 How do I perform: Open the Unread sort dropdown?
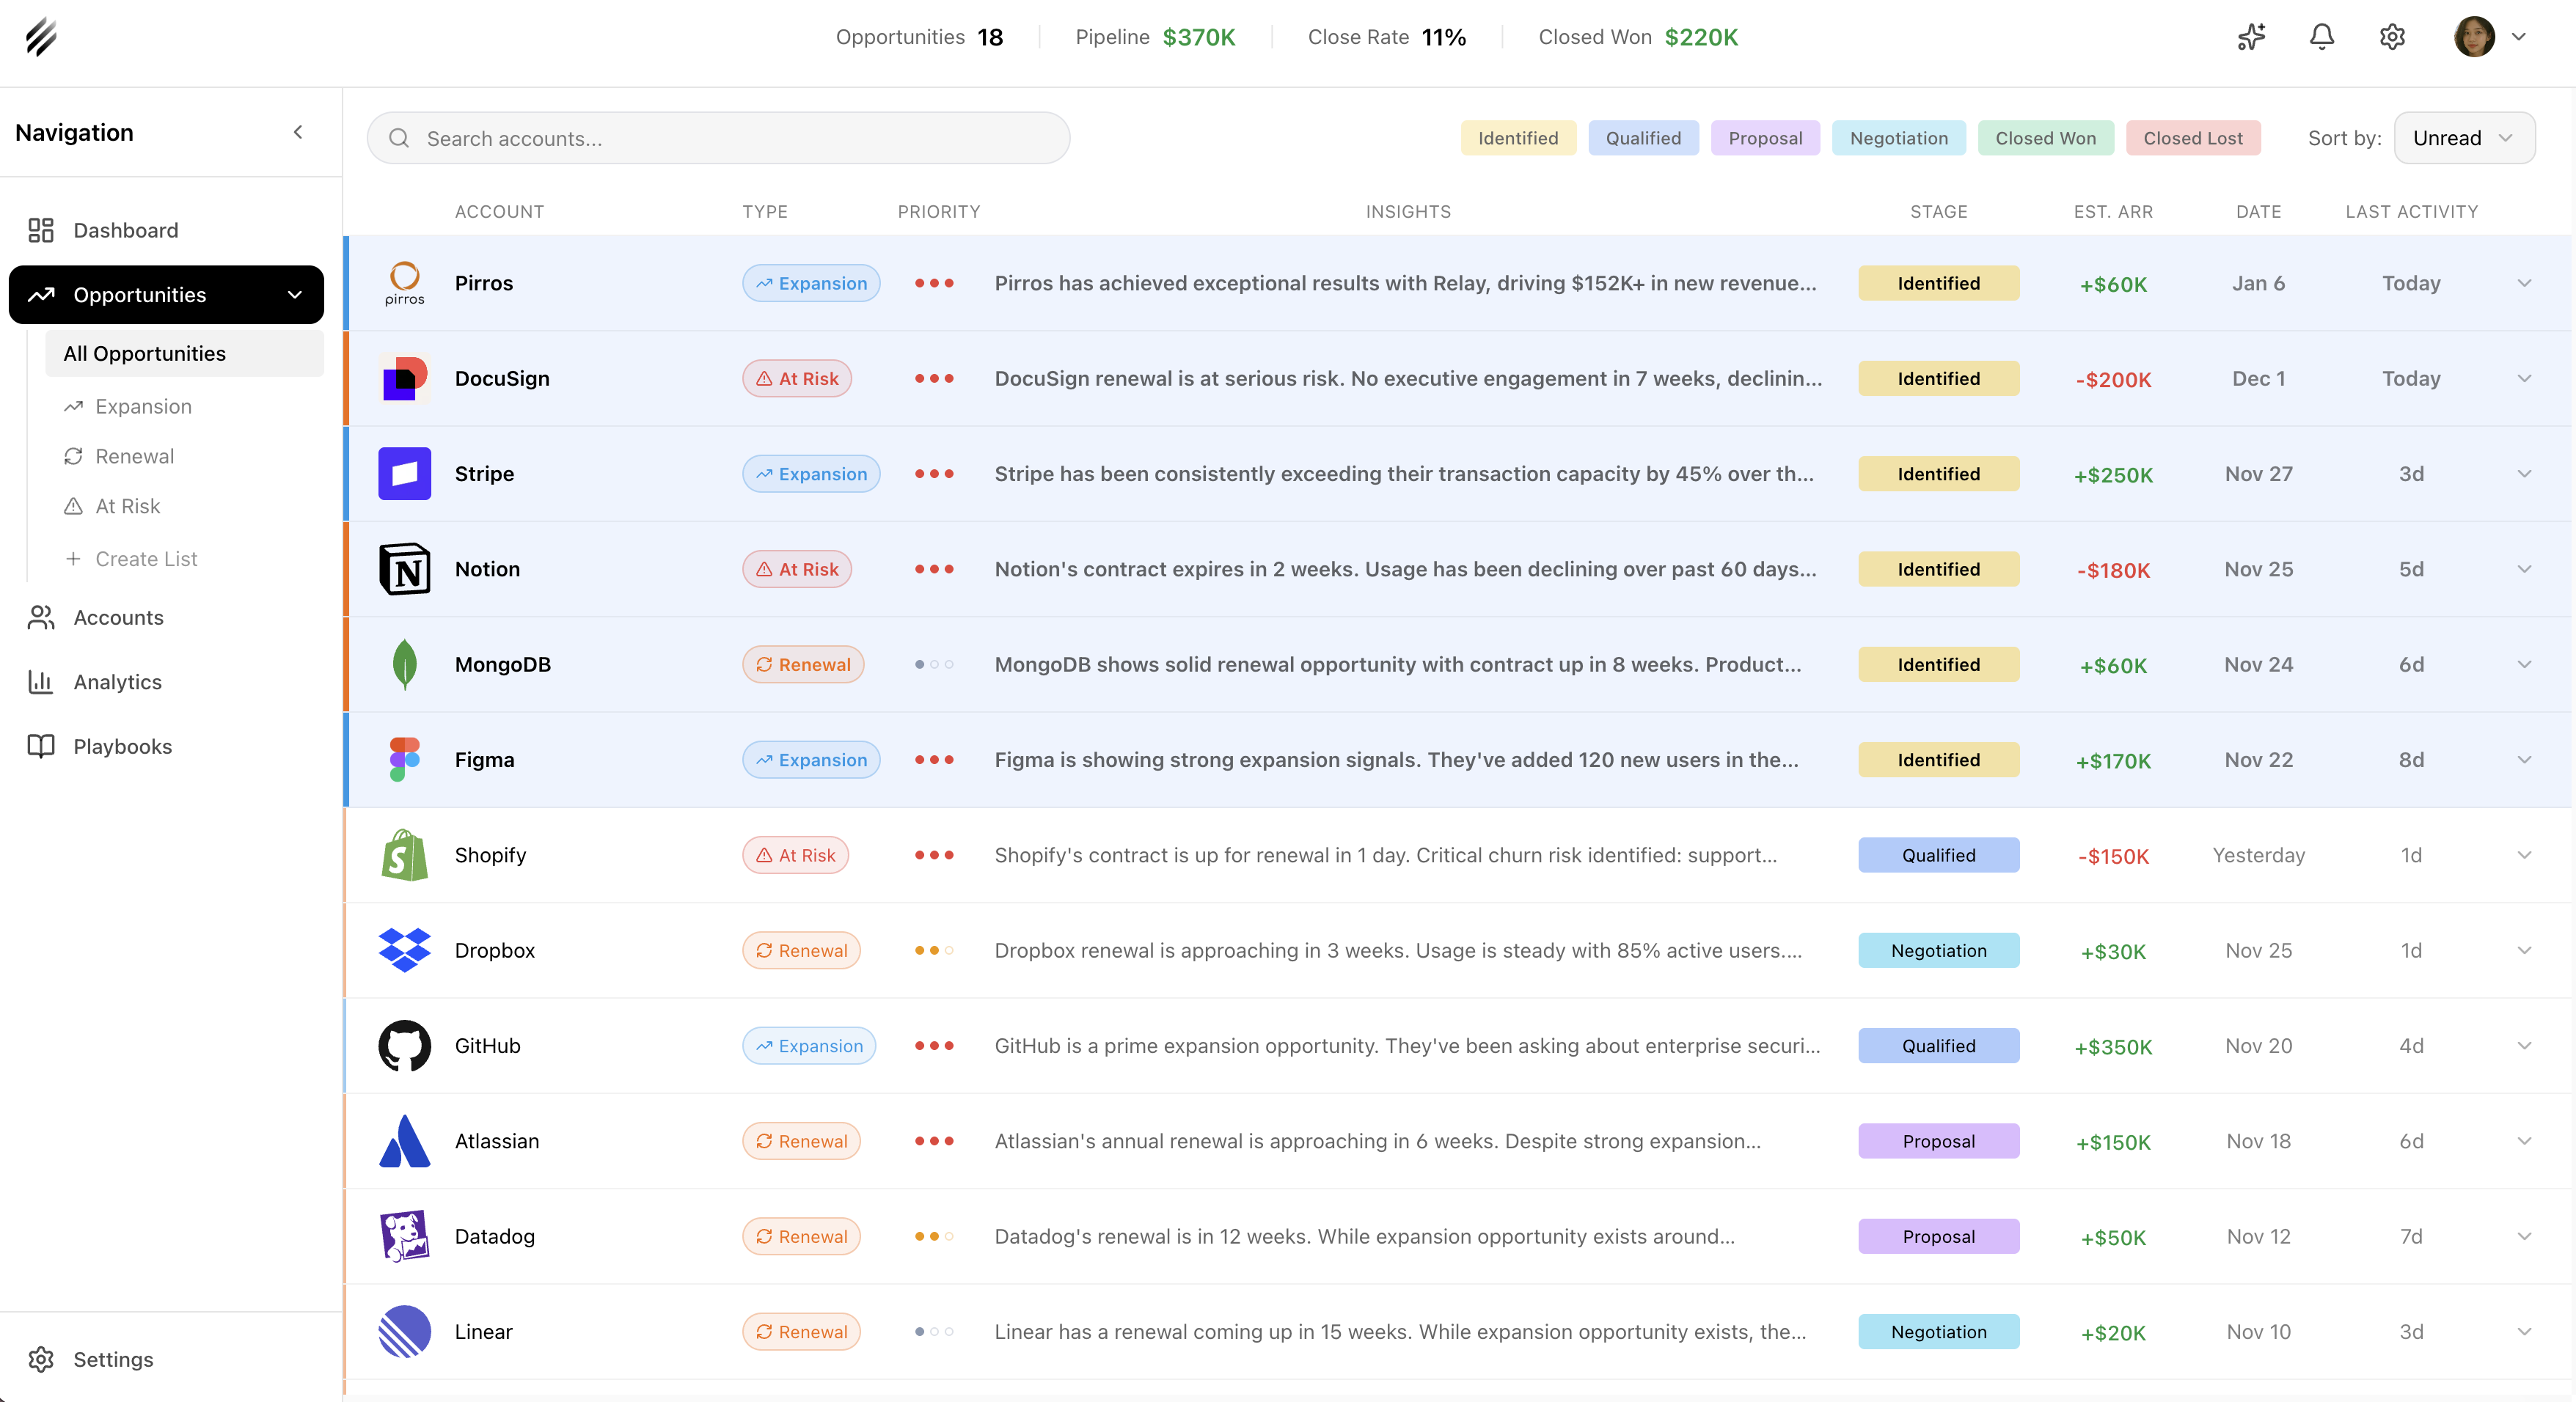point(2464,138)
